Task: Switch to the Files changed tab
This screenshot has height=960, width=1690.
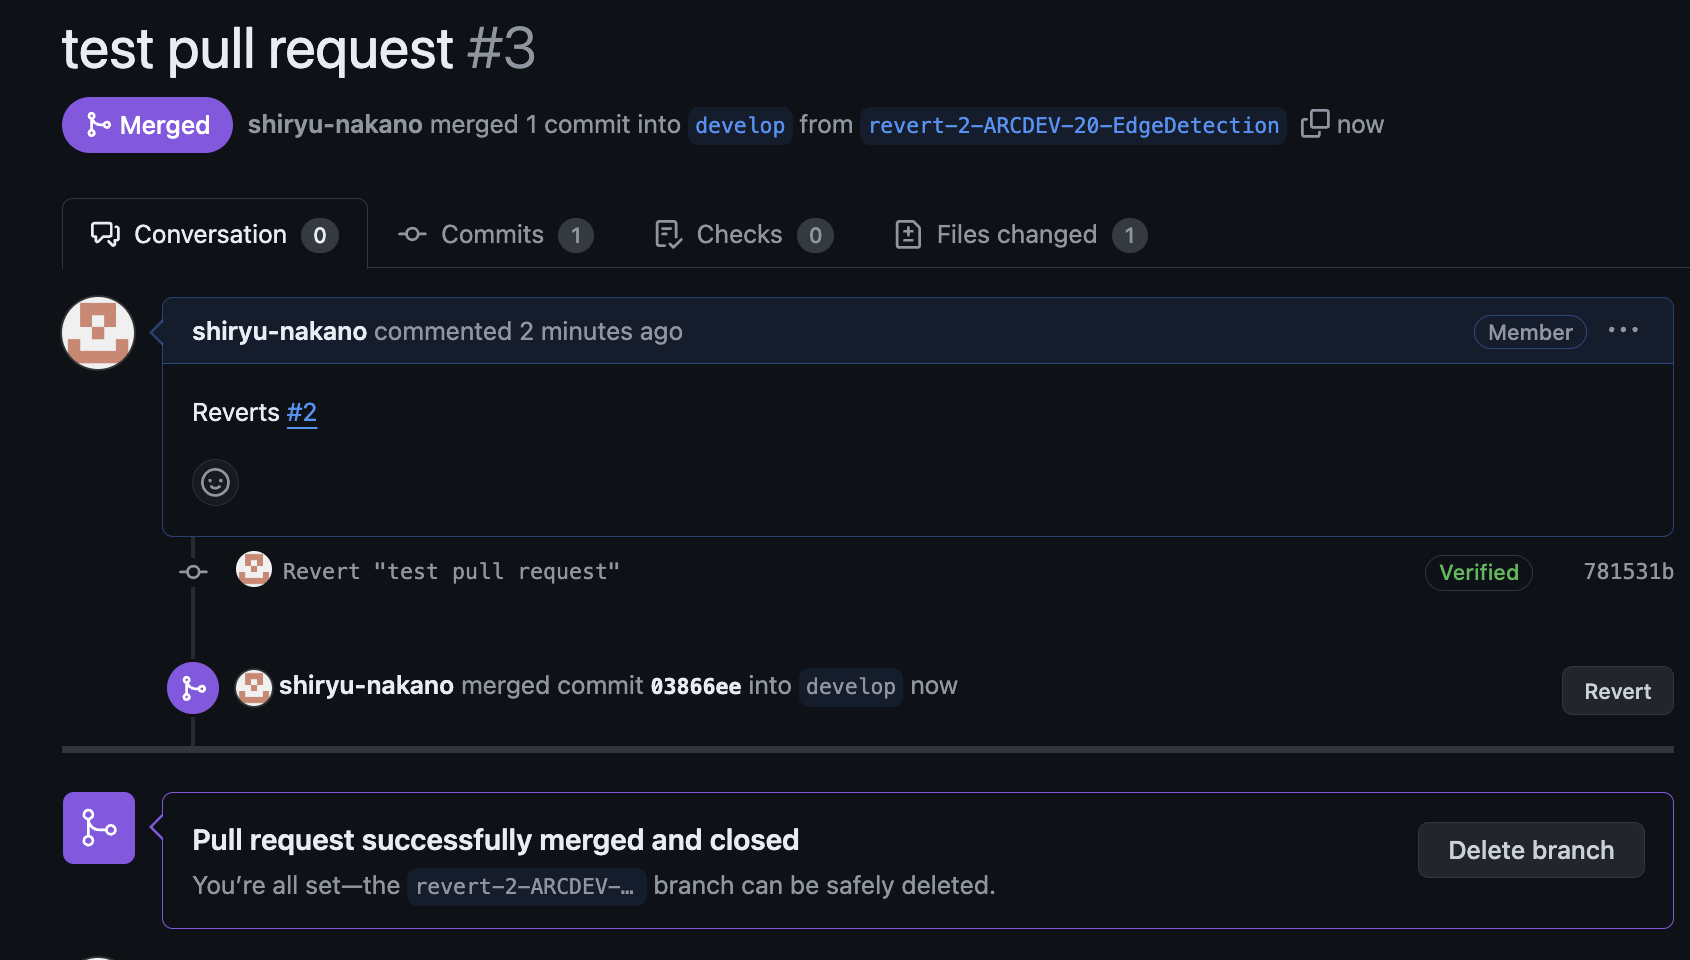Action: 1016,234
